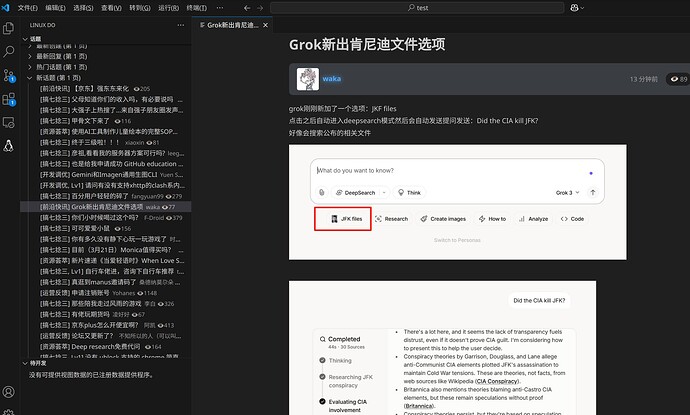This screenshot has width=690, height=415.
Task: Open the 文件(F) menu
Action: tap(28, 8)
